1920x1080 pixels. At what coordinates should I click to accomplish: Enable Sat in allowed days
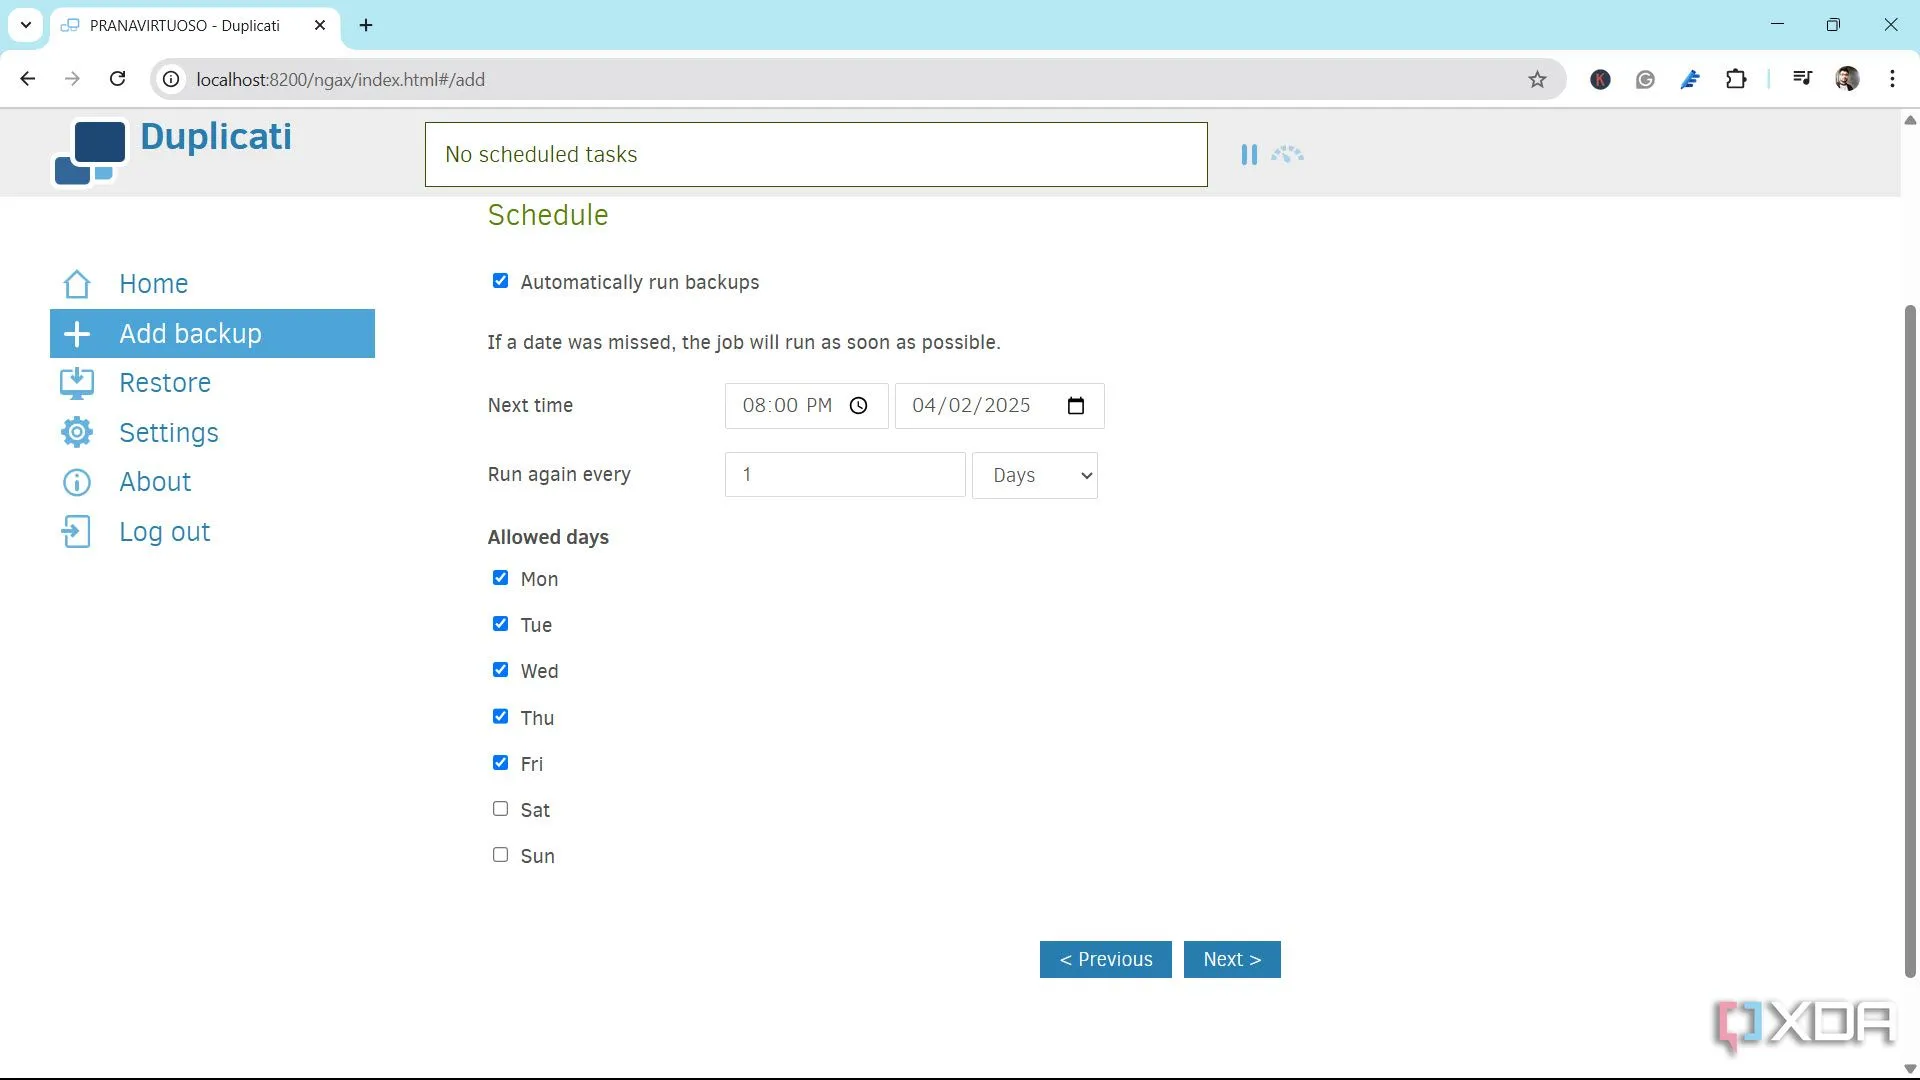500,809
